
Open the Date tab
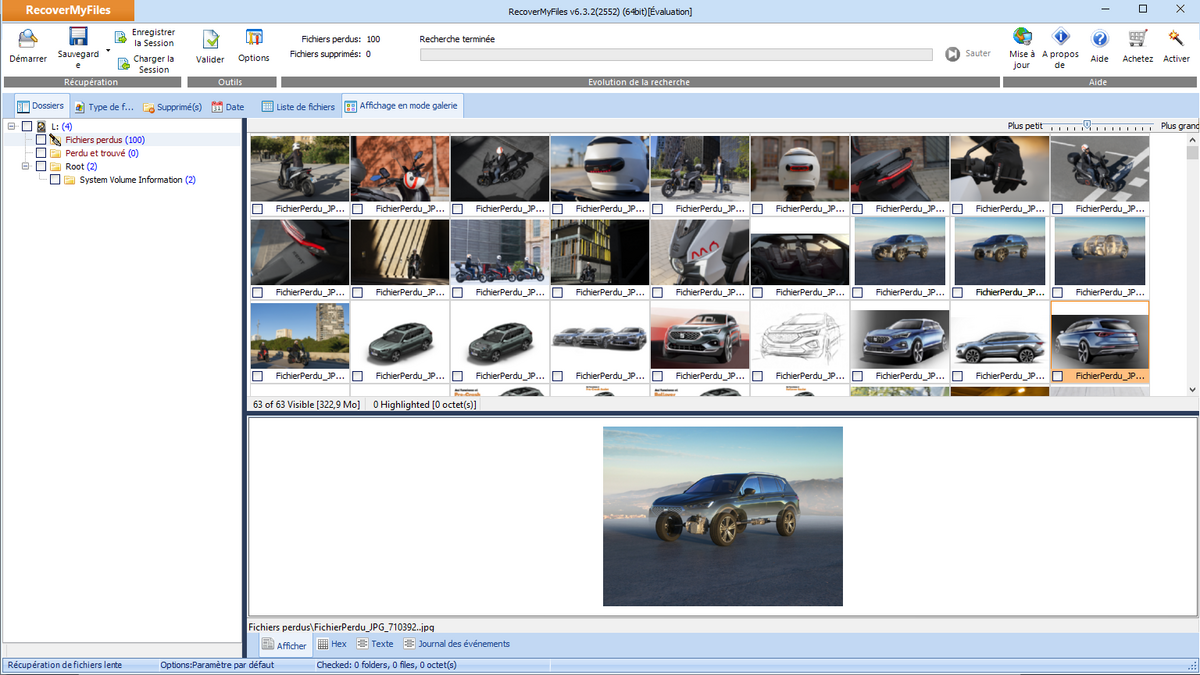(228, 107)
